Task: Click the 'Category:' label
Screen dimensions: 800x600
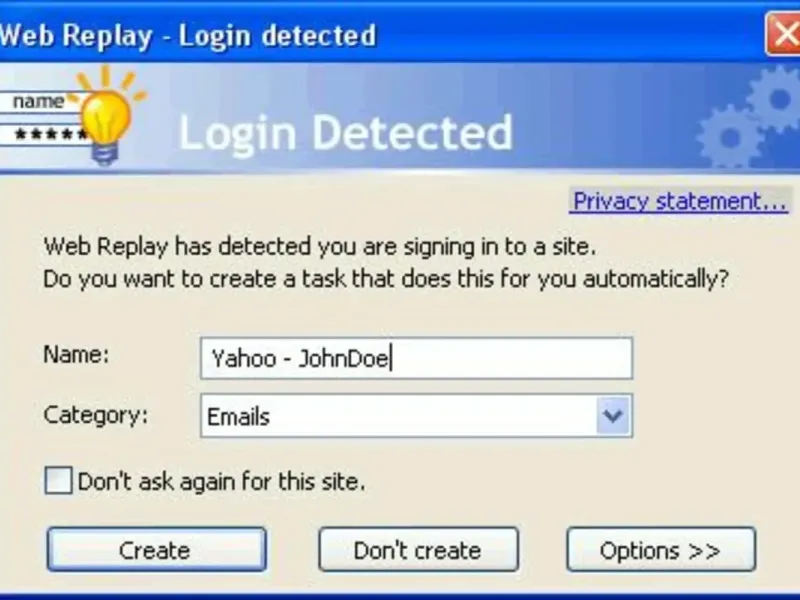Action: 95,415
